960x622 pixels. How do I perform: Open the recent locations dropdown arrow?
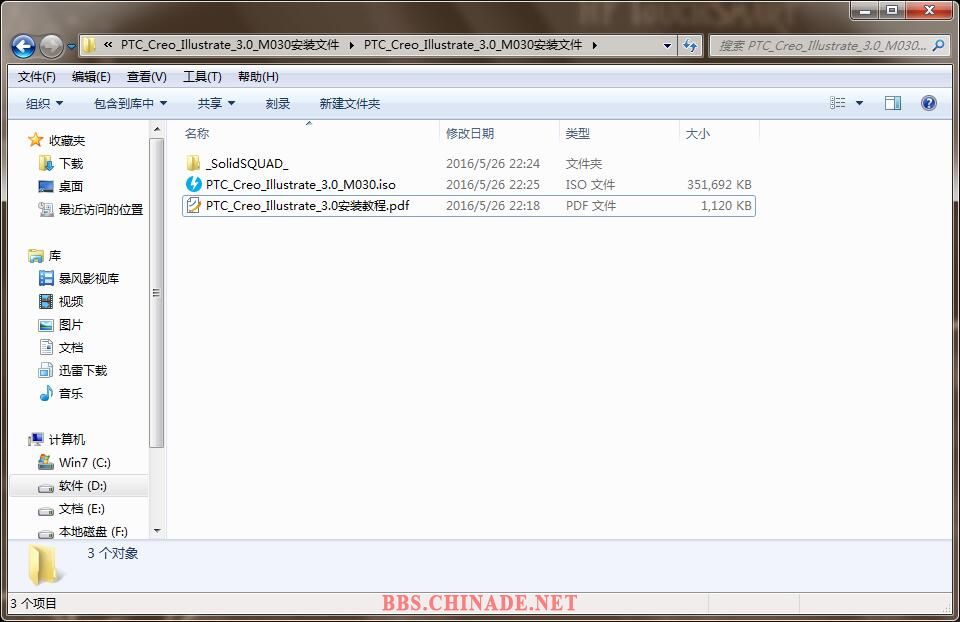[71, 46]
